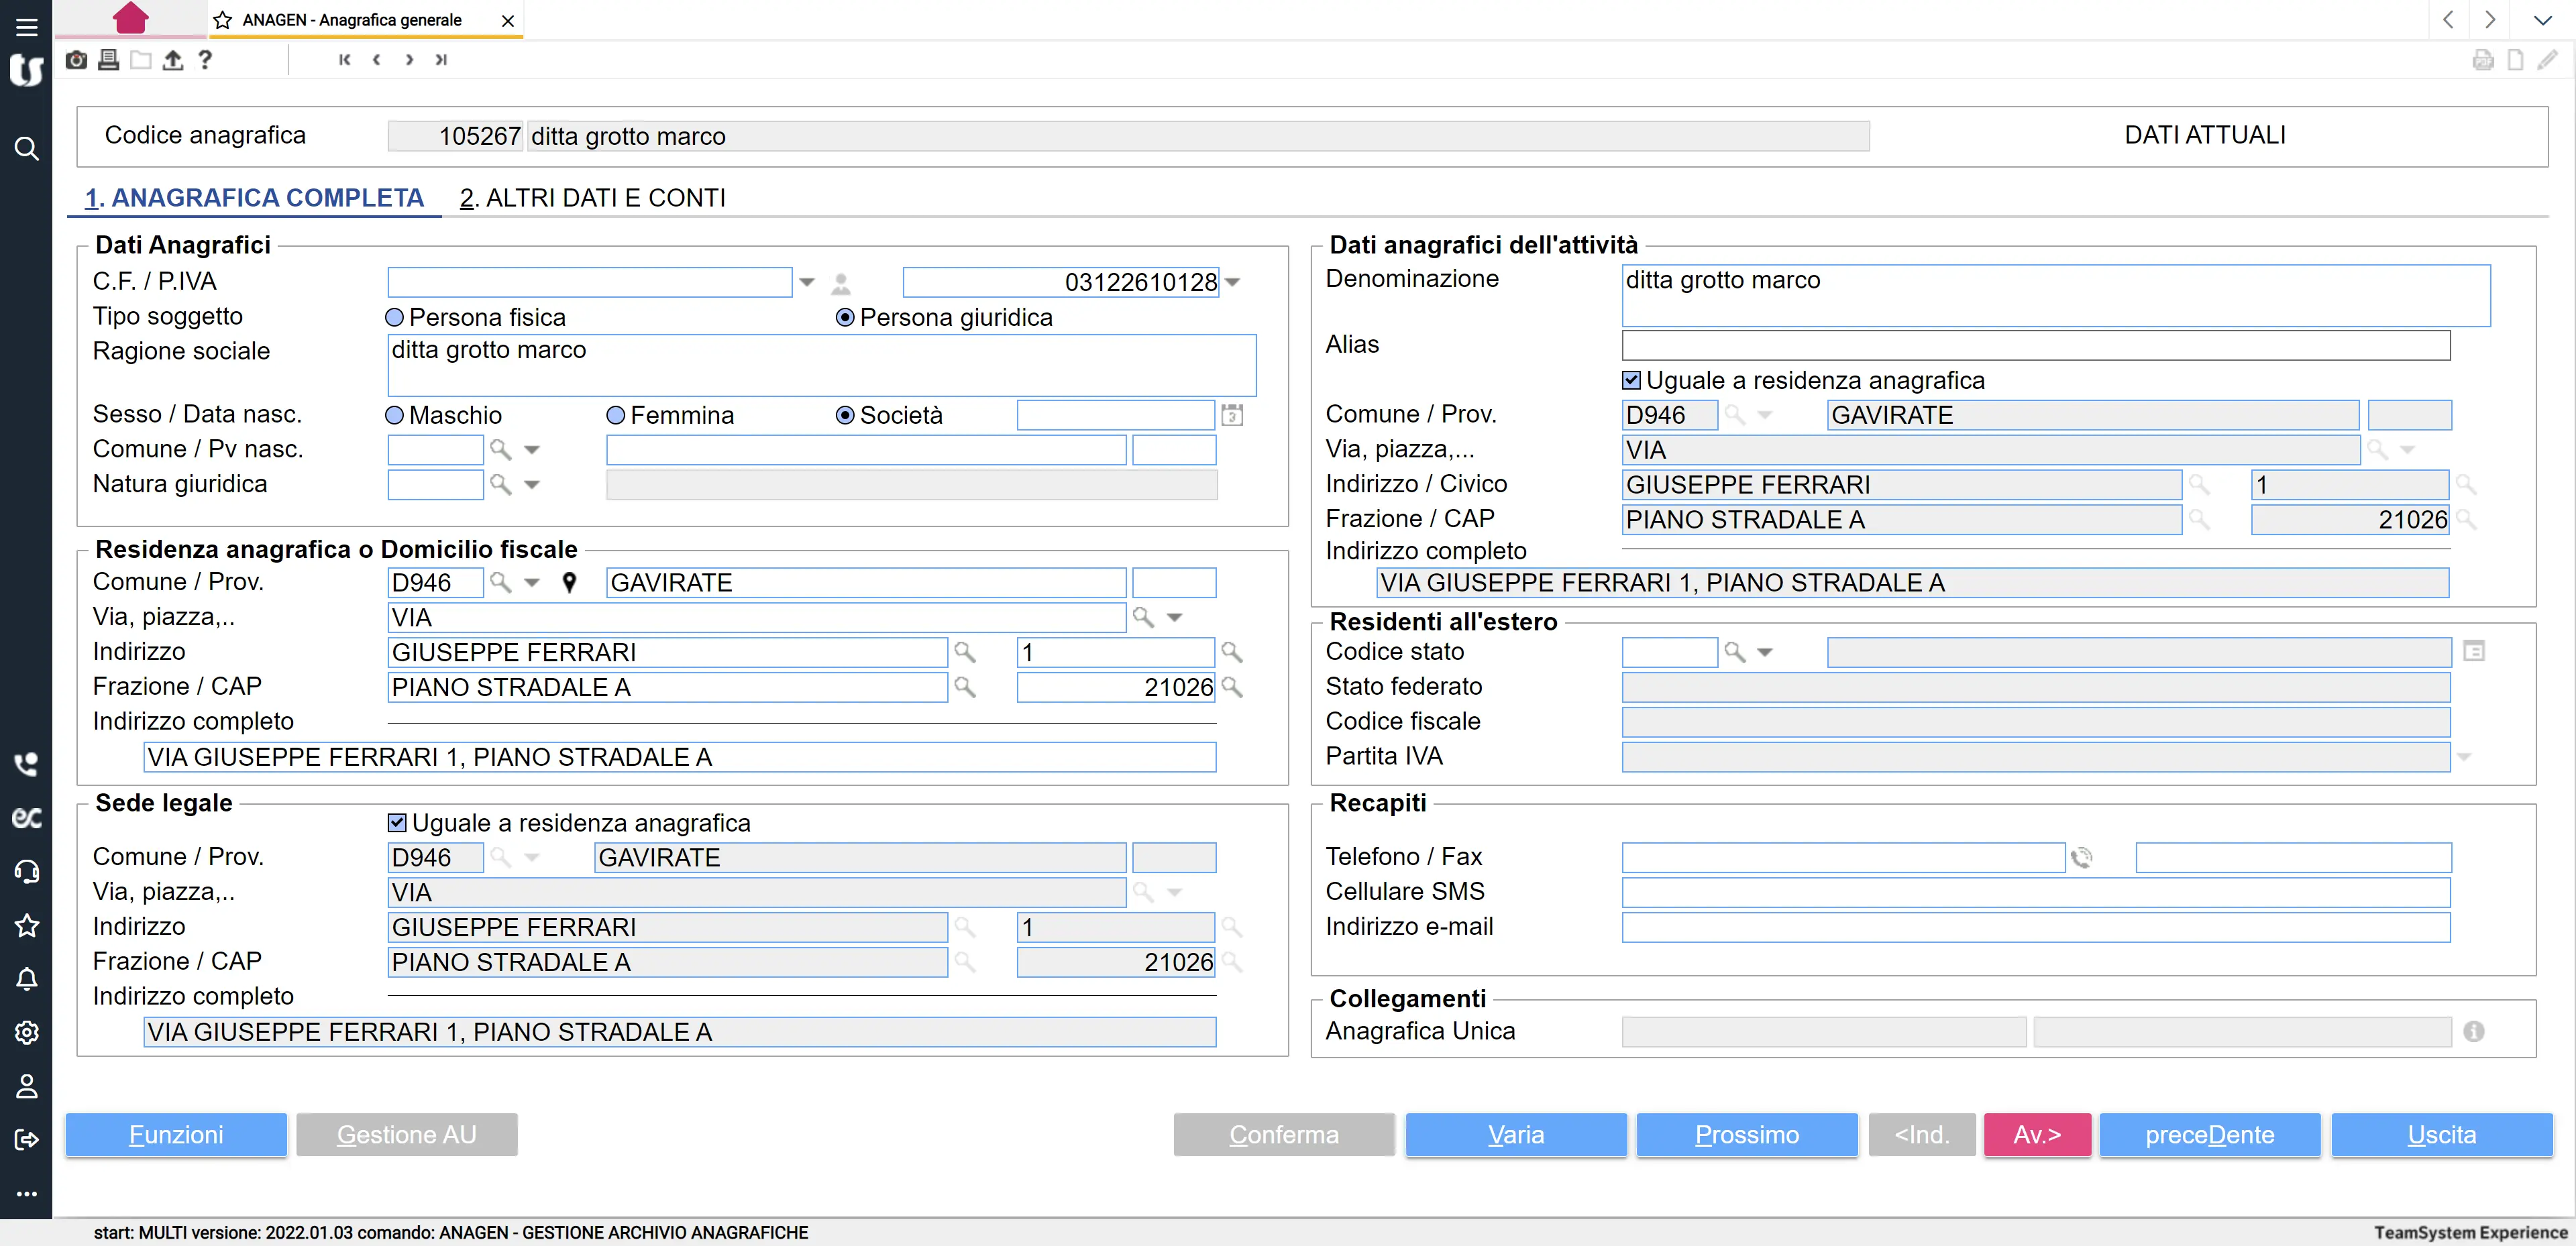This screenshot has width=2576, height=1246.
Task: Select the Persona fisica radio button
Action: [395, 318]
